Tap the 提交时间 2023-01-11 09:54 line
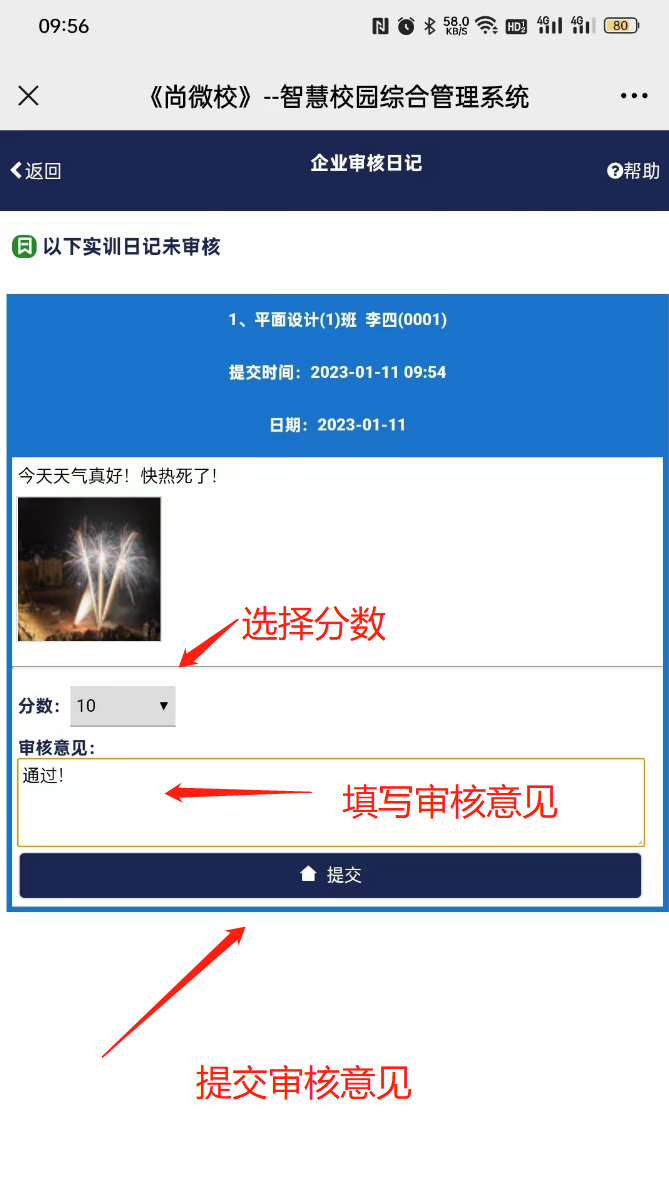Image resolution: width=669 pixels, height=1204 pixels. (x=337, y=372)
